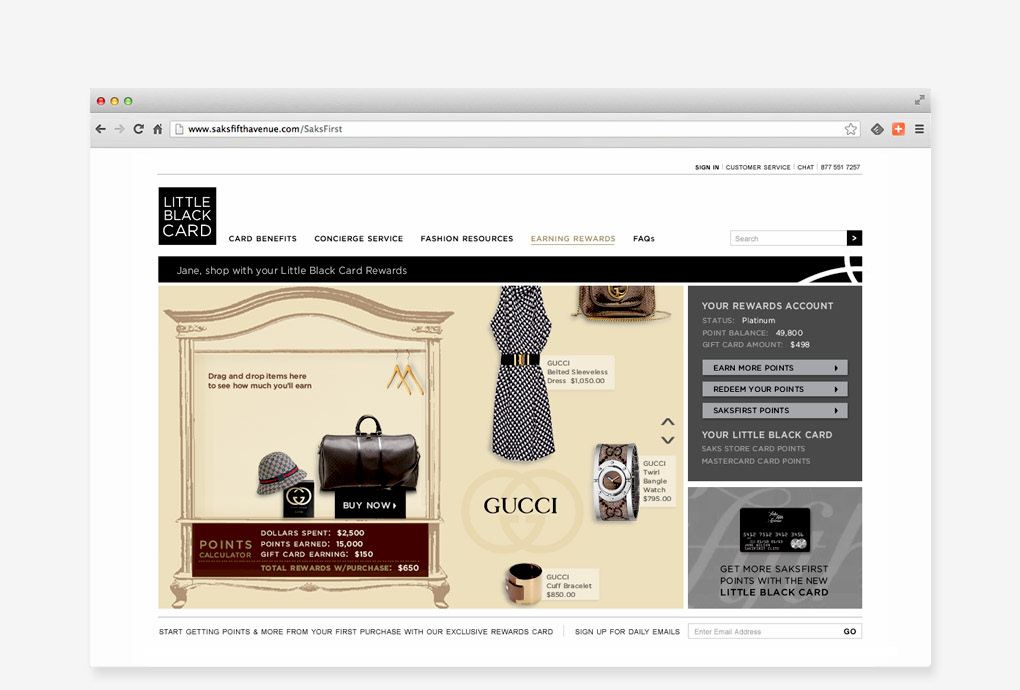Go to browser home icon

pos(157,129)
